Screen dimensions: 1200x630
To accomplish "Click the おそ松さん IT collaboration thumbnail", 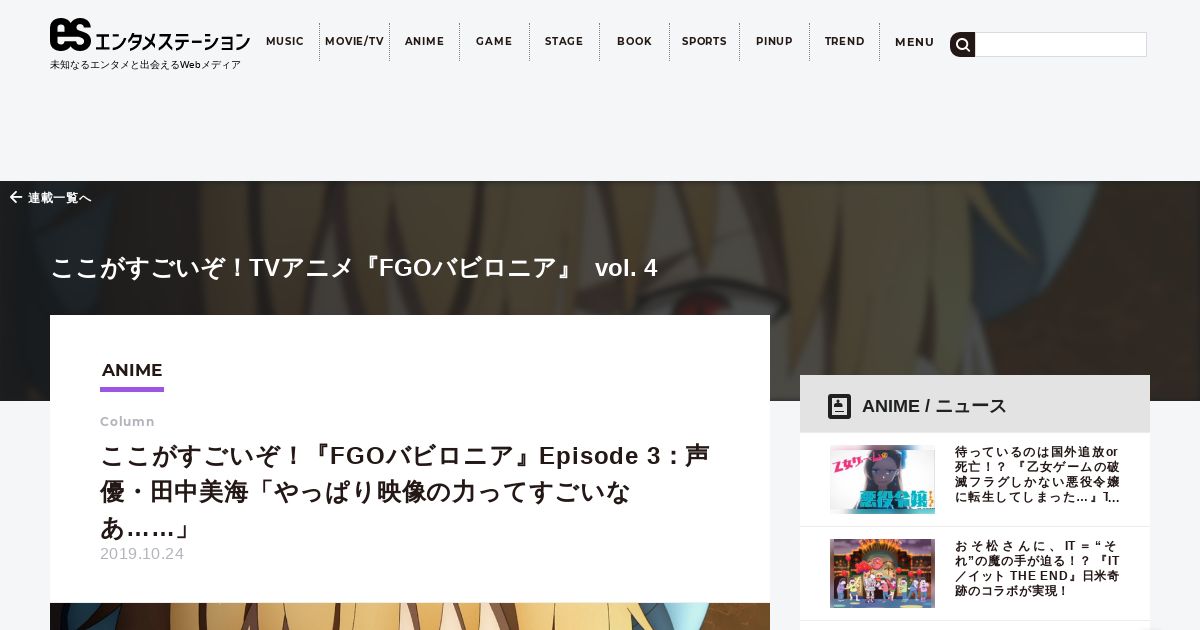I will coord(882,573).
